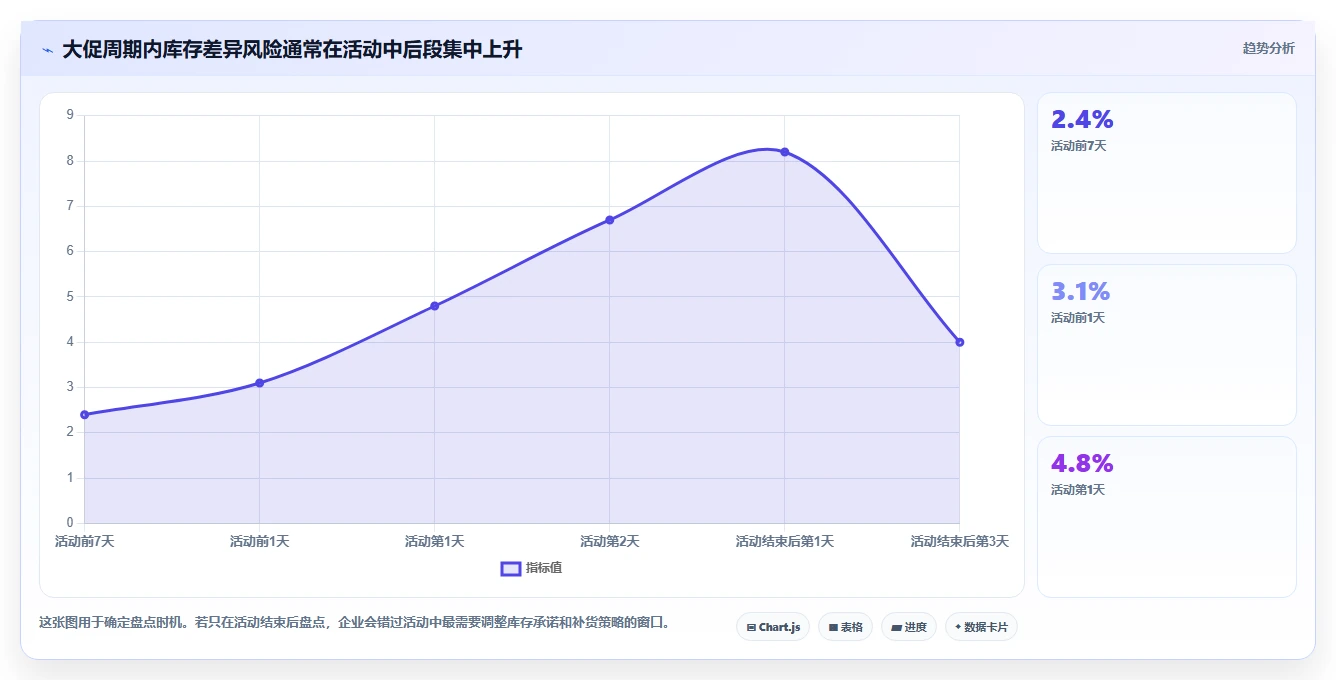Click x-axis label 活动前1天
This screenshot has height=680, width=1336.
(x=259, y=541)
